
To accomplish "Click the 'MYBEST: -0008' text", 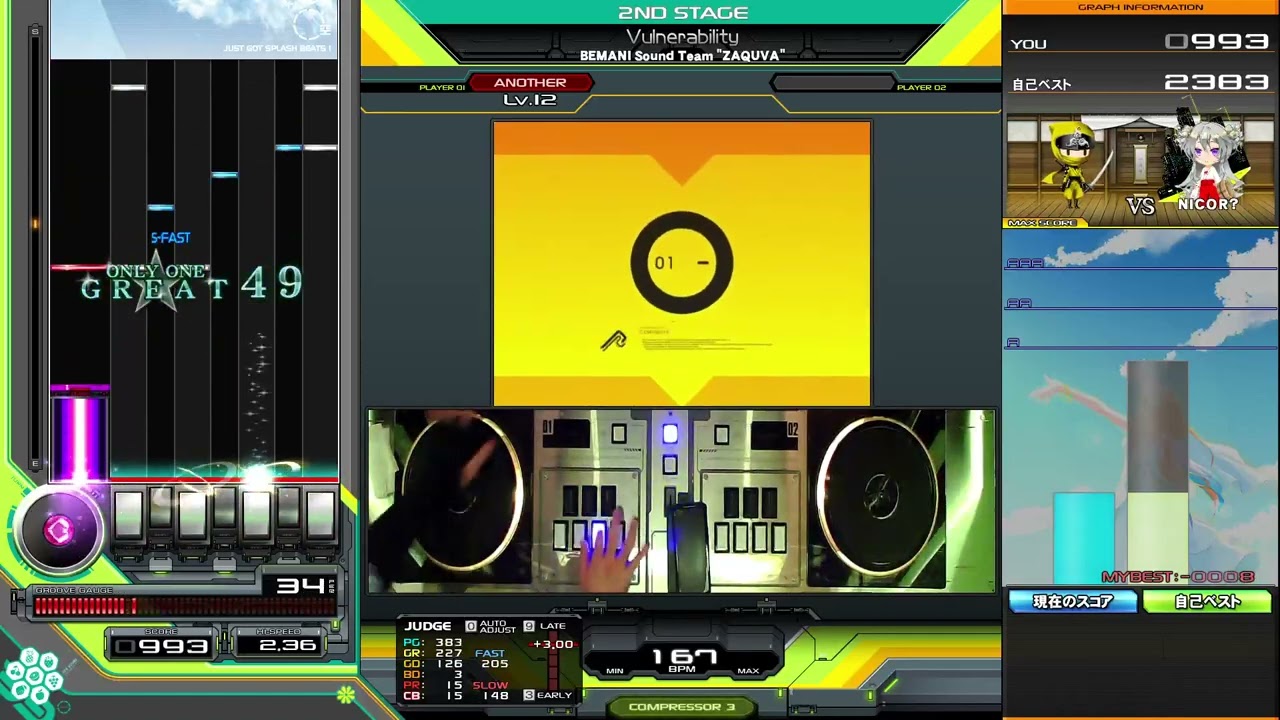I will (1178, 577).
